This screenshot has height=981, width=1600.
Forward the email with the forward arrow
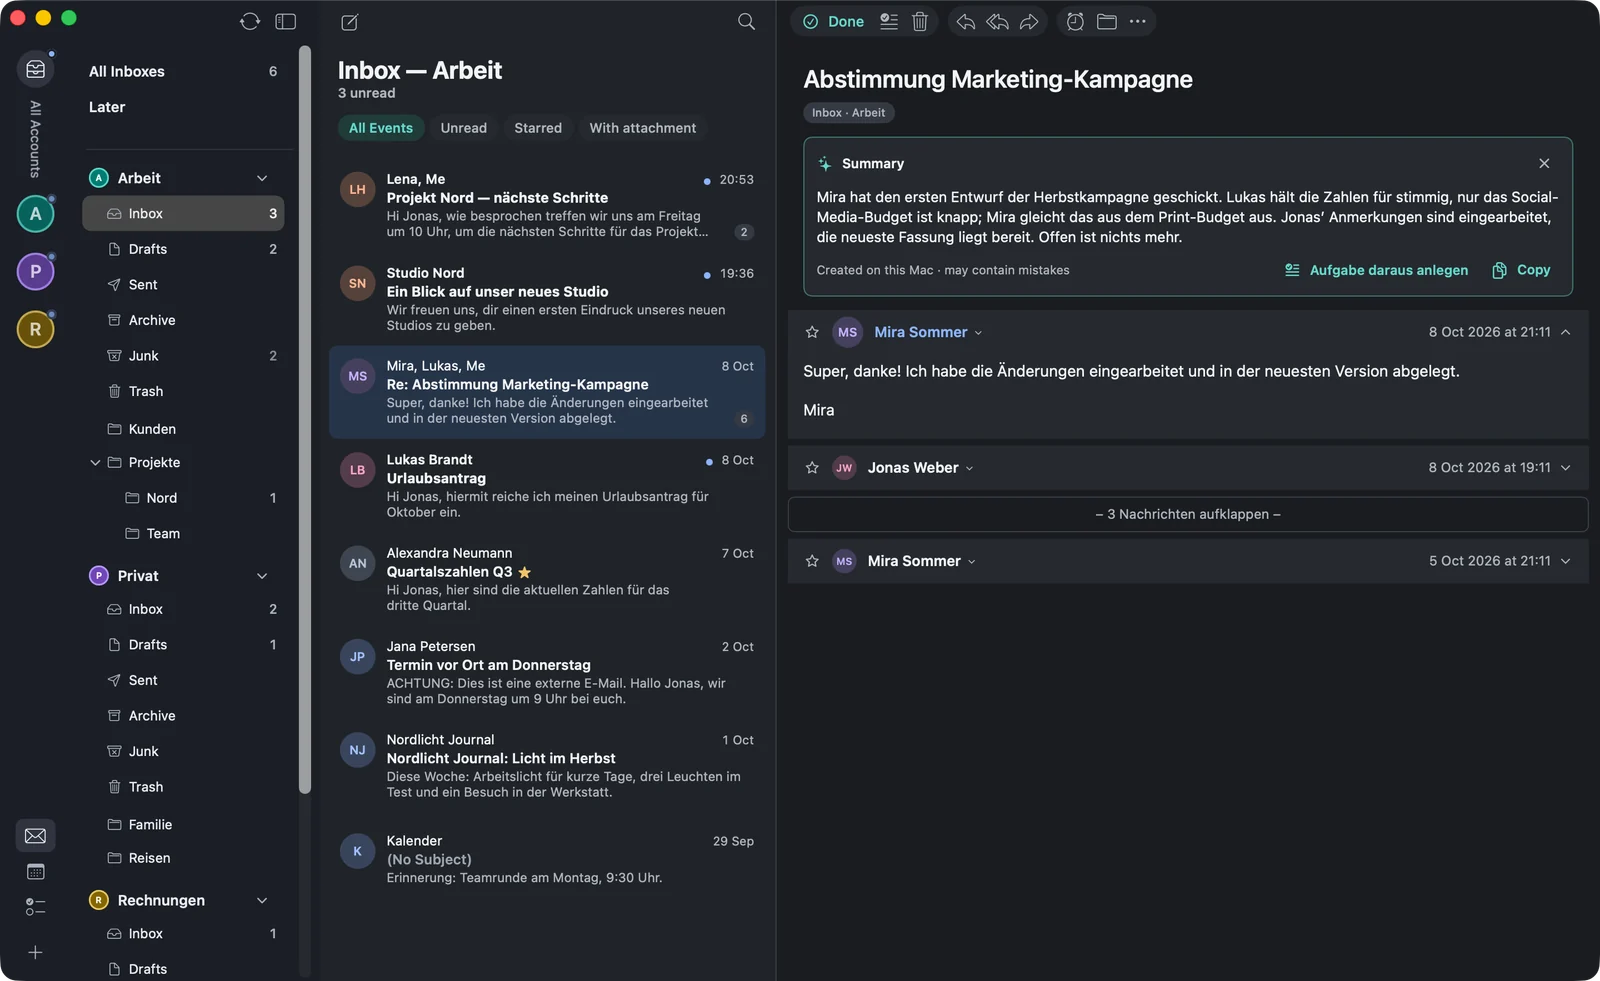(1029, 22)
